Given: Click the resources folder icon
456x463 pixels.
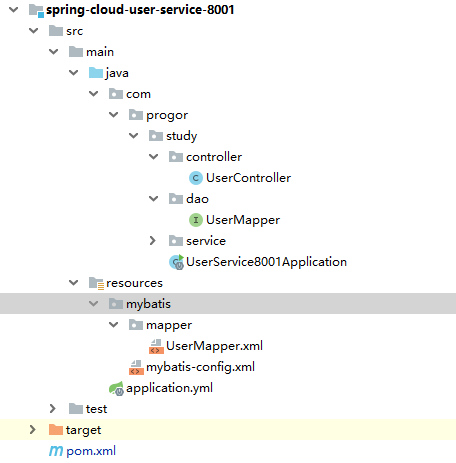Looking at the screenshot, I should (96, 283).
